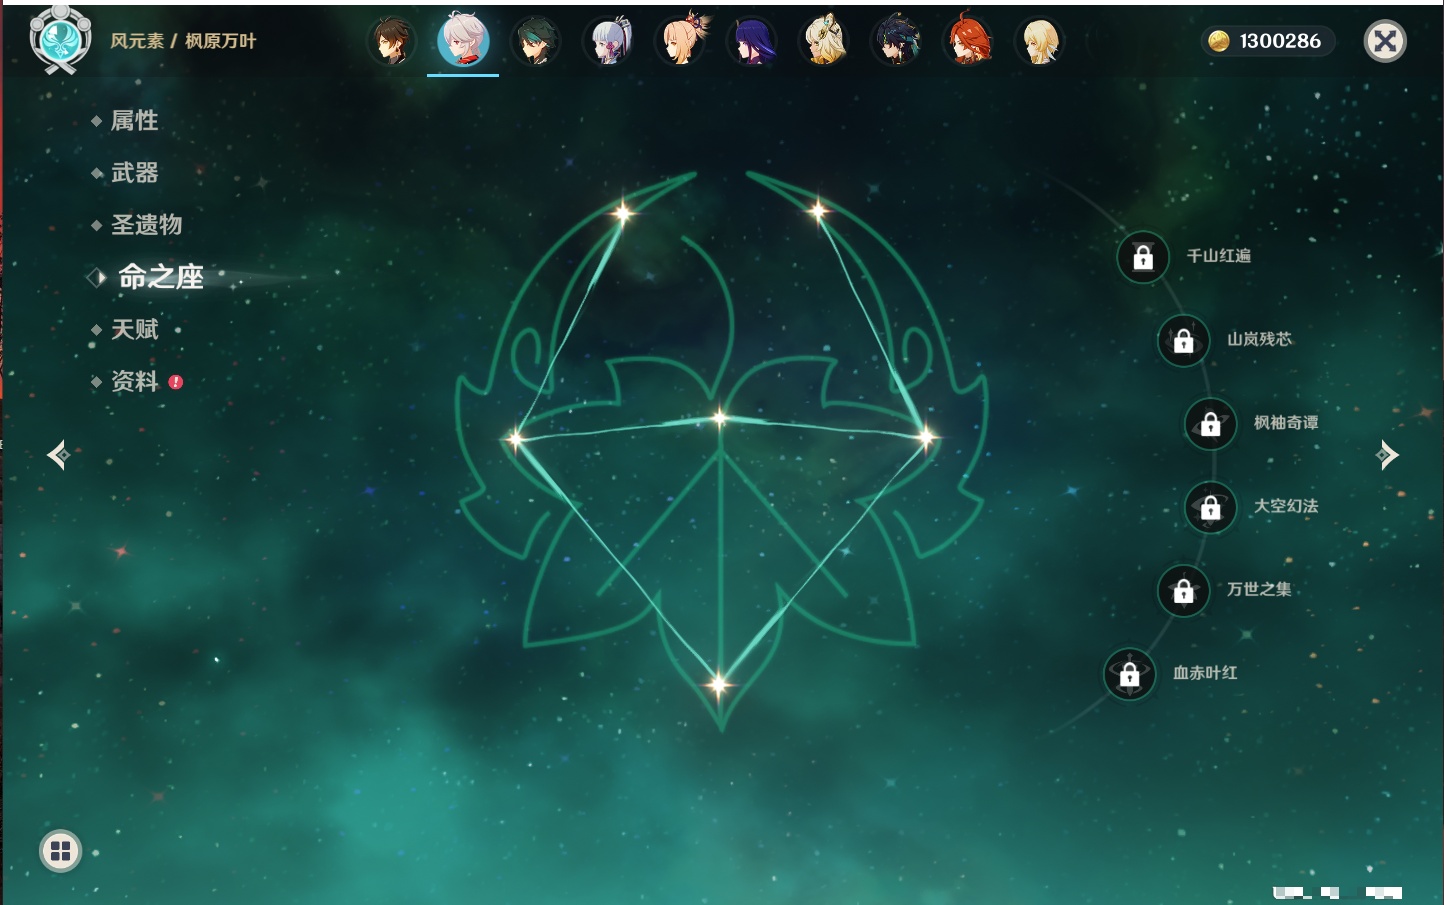The width and height of the screenshot is (1444, 905).
Task: Switch to the eighth character portrait with dark hair
Action: 895,41
